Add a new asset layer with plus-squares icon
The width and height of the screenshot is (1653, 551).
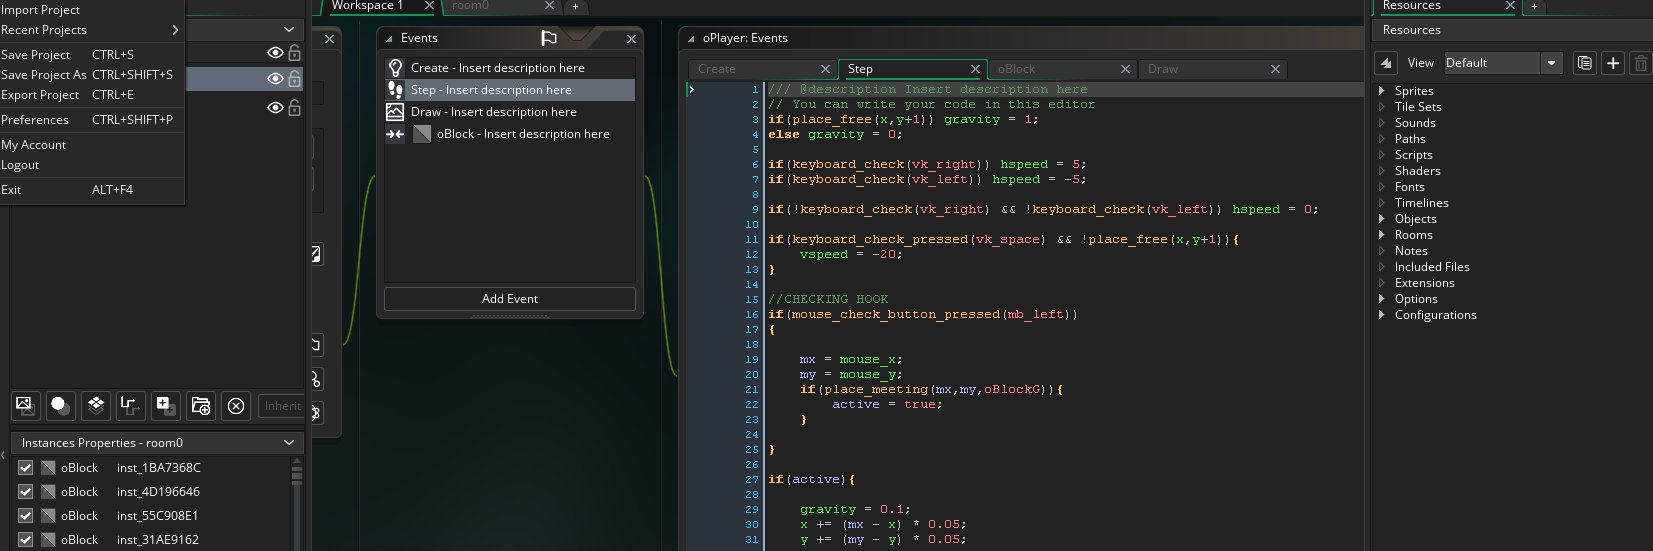165,405
